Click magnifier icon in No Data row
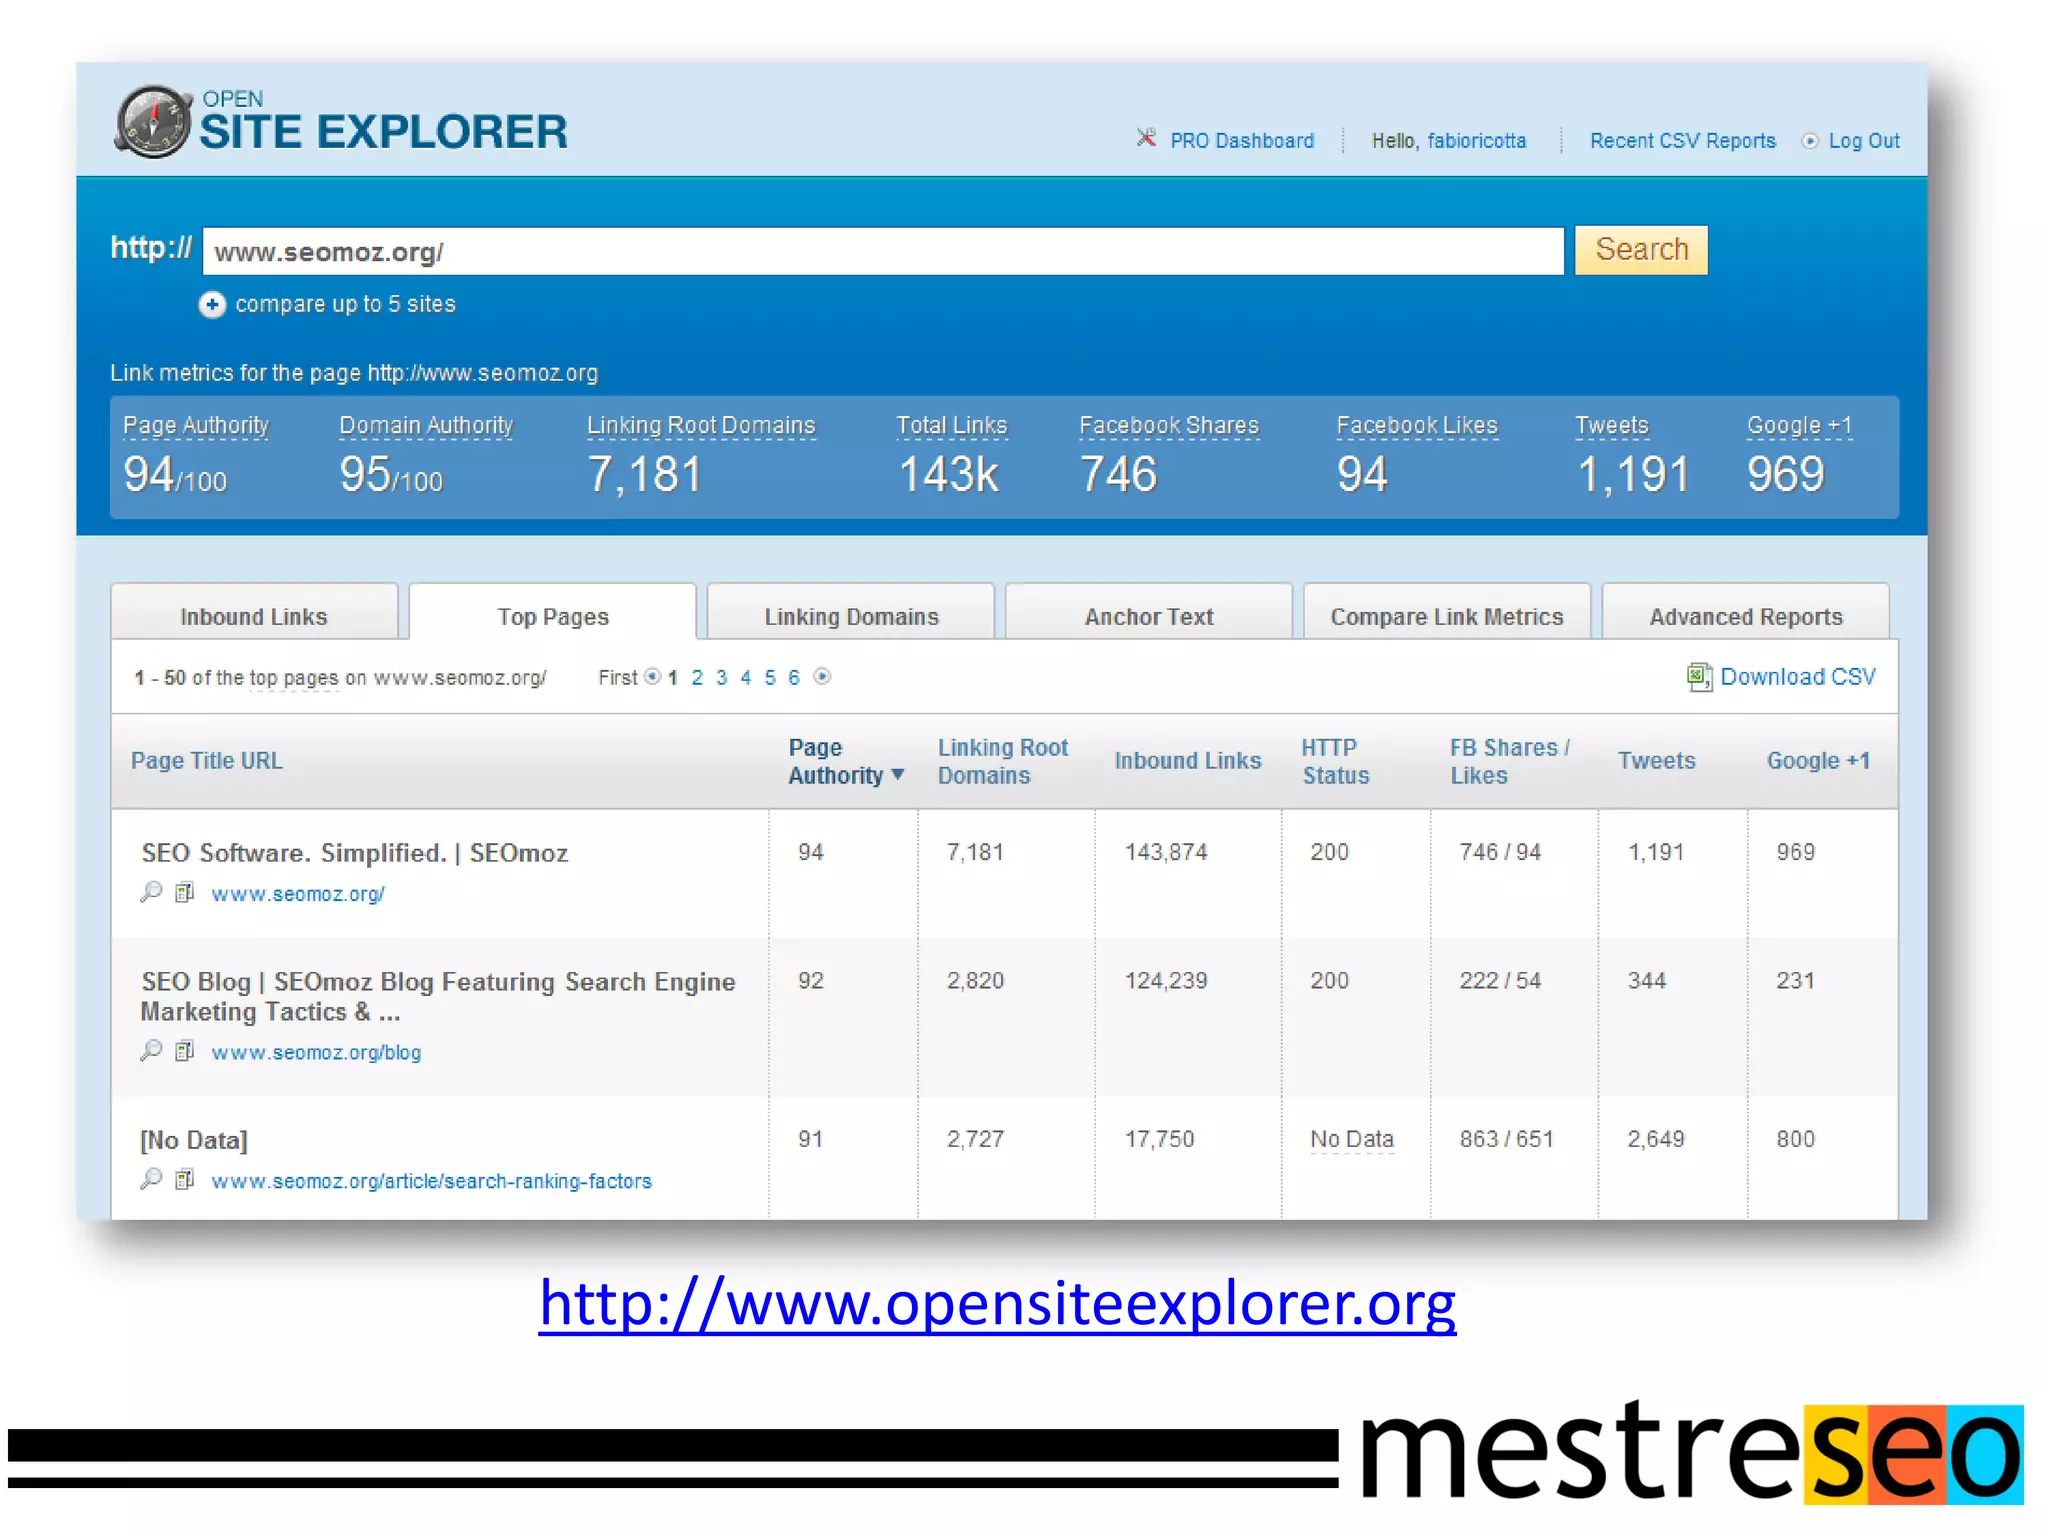This screenshot has width=2048, height=1536. pyautogui.click(x=151, y=1179)
